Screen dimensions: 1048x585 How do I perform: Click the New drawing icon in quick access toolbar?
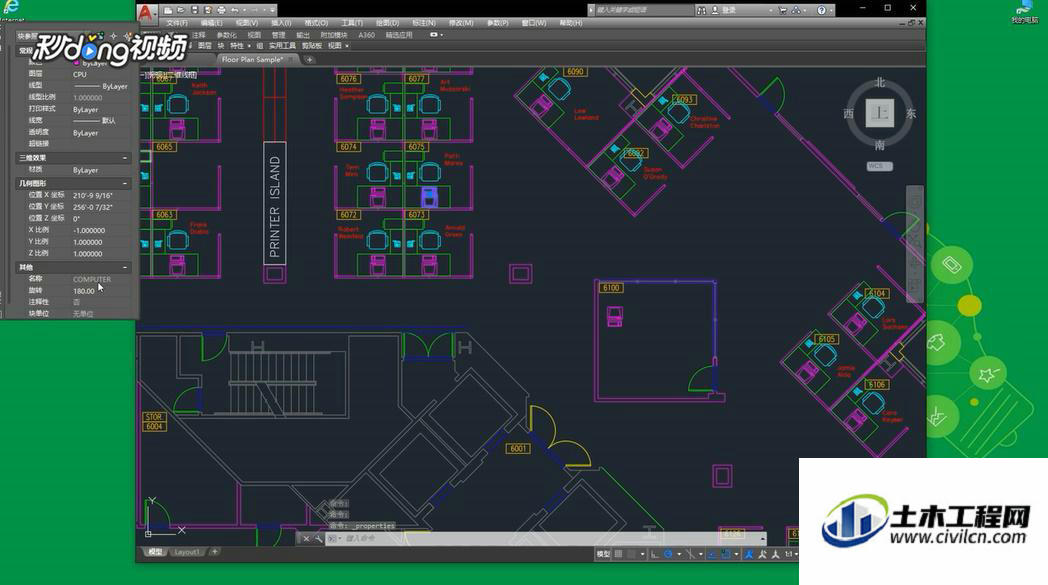coord(168,10)
